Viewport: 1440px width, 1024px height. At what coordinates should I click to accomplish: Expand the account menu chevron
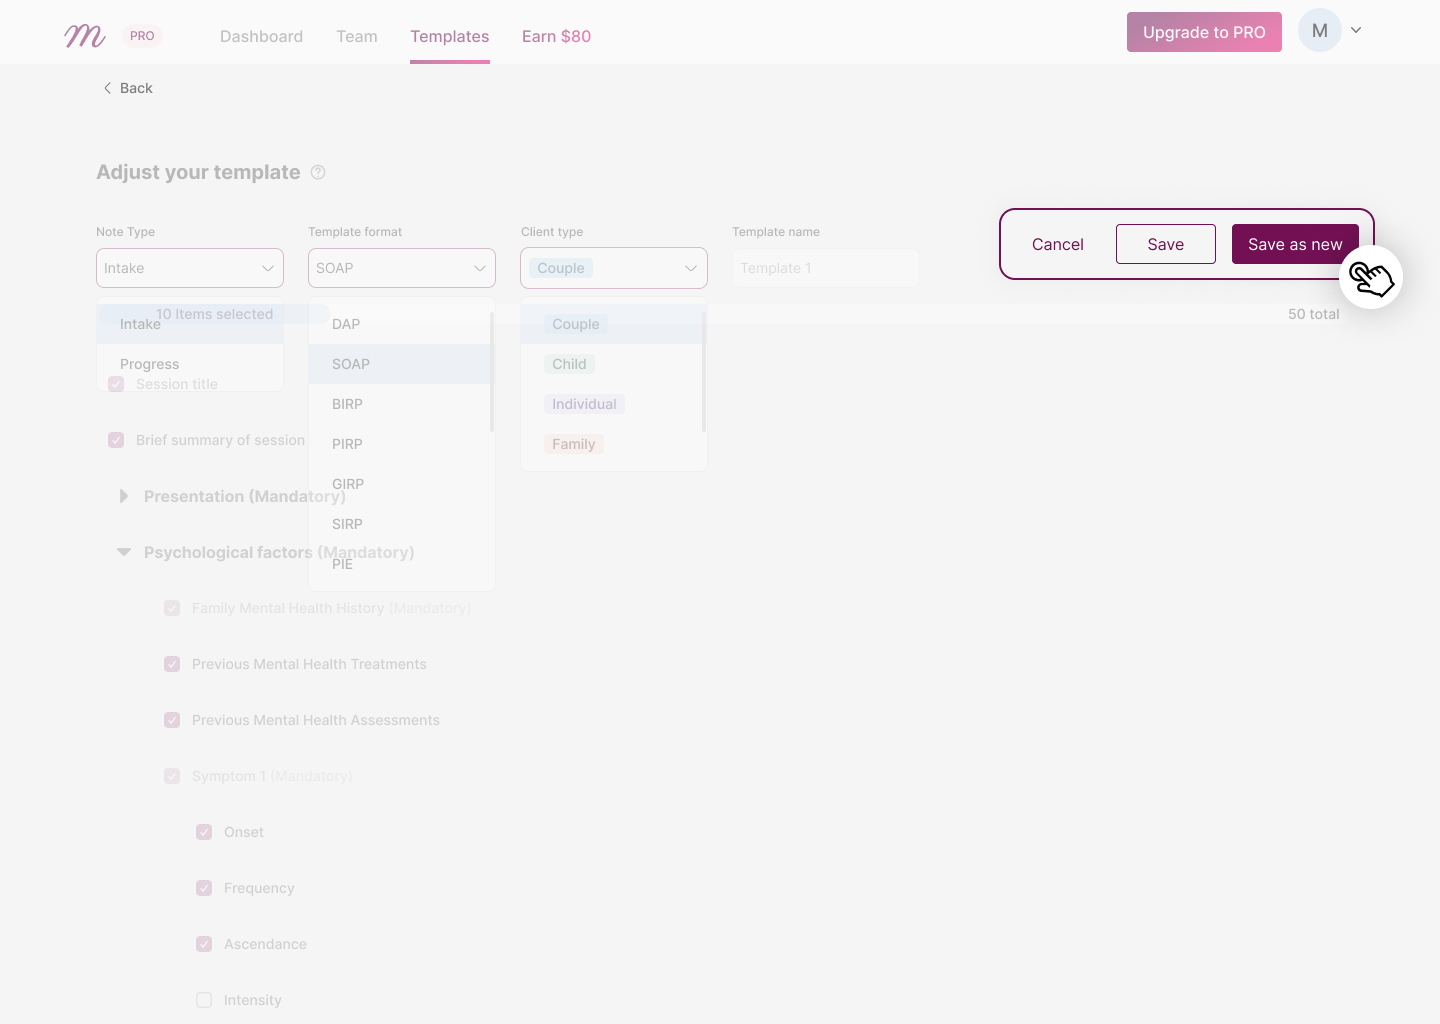click(x=1356, y=31)
